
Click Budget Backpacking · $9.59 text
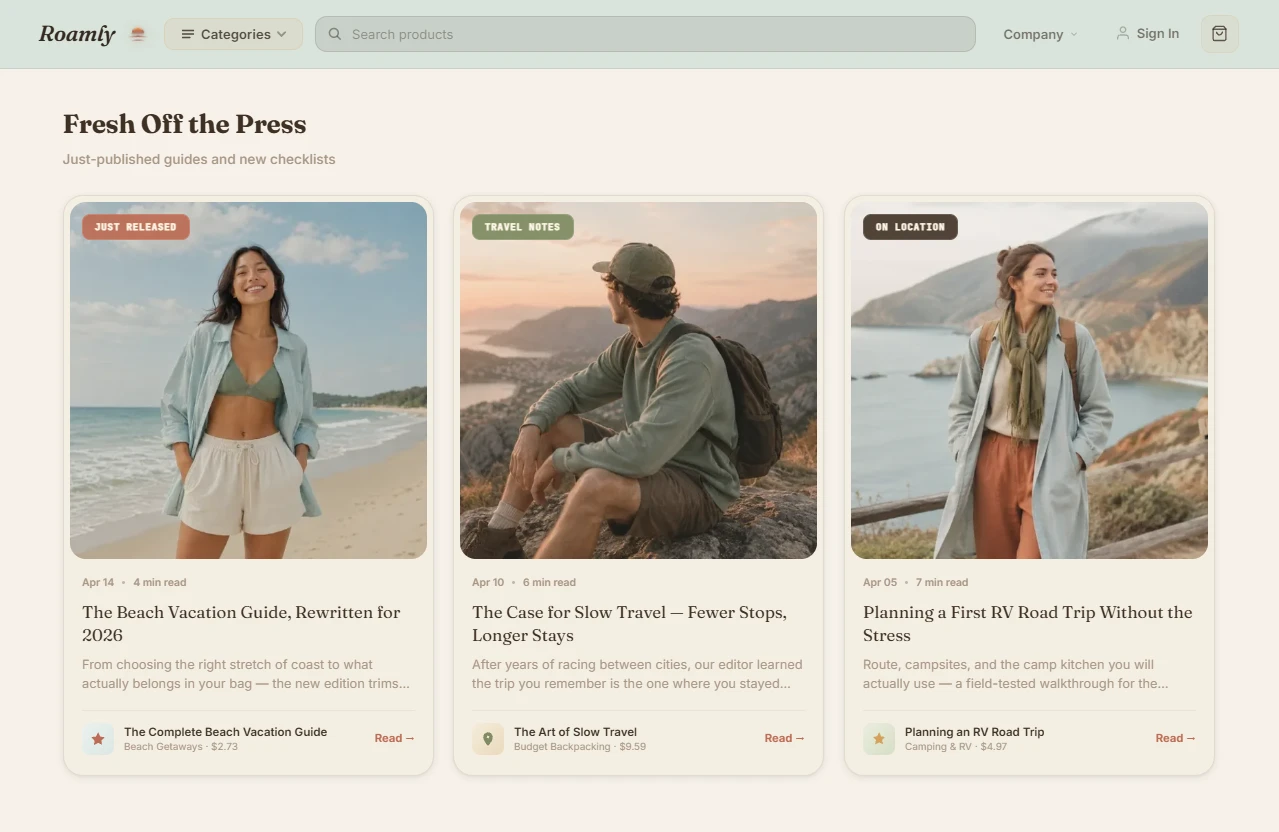tap(580, 747)
